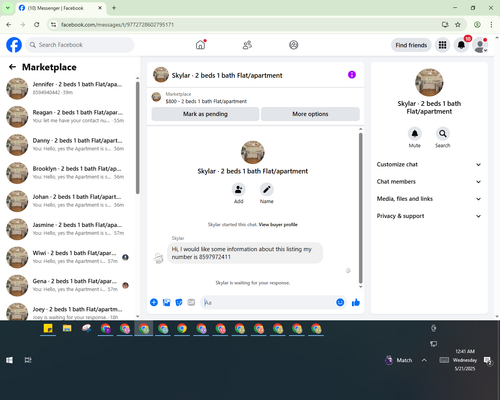Expand Customize chat section
Screen dimensions: 500x400
point(429,164)
